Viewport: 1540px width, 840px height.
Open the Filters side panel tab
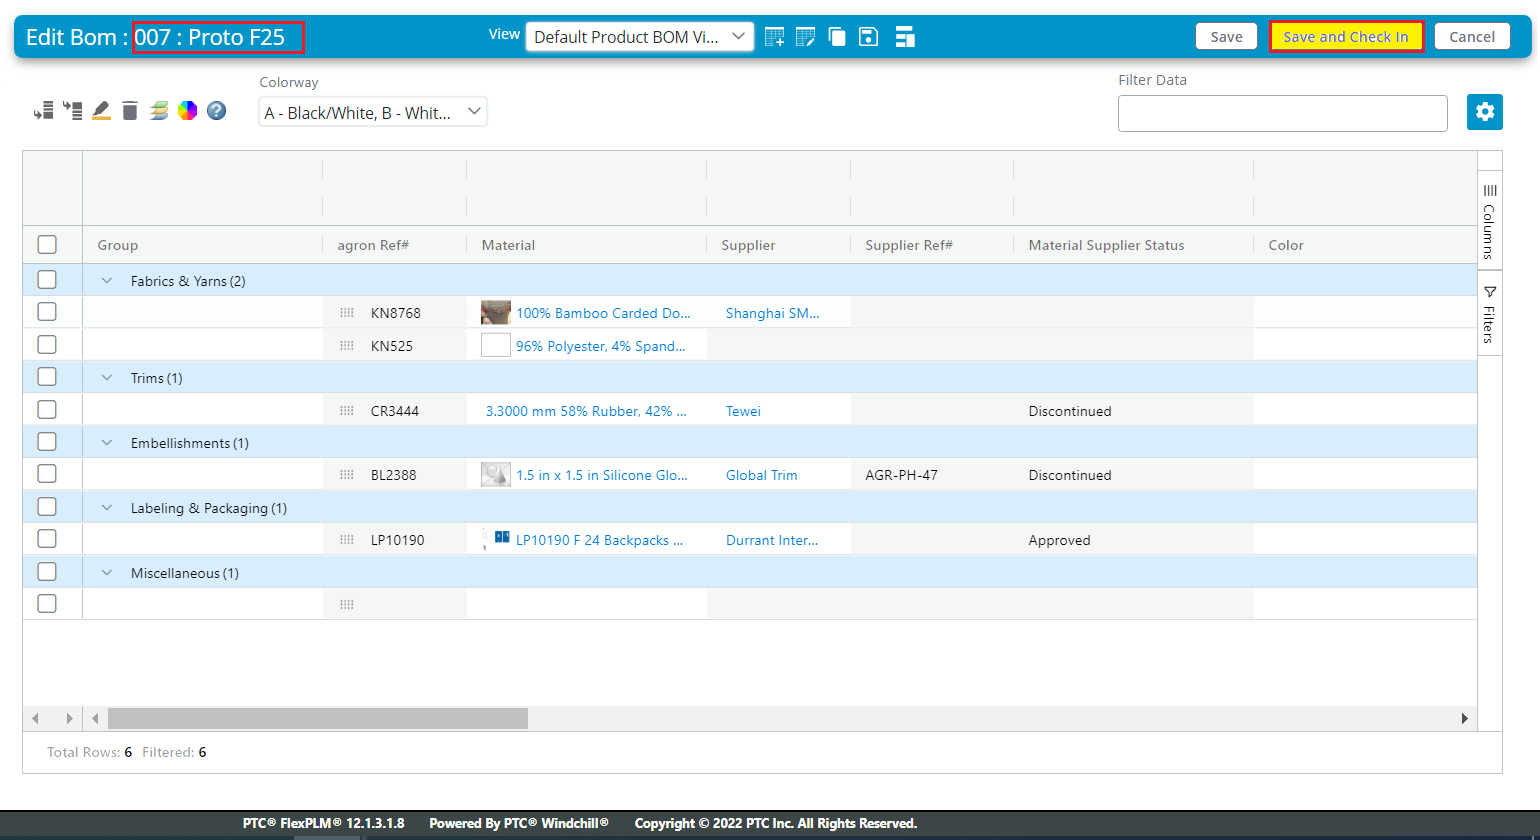pyautogui.click(x=1489, y=314)
